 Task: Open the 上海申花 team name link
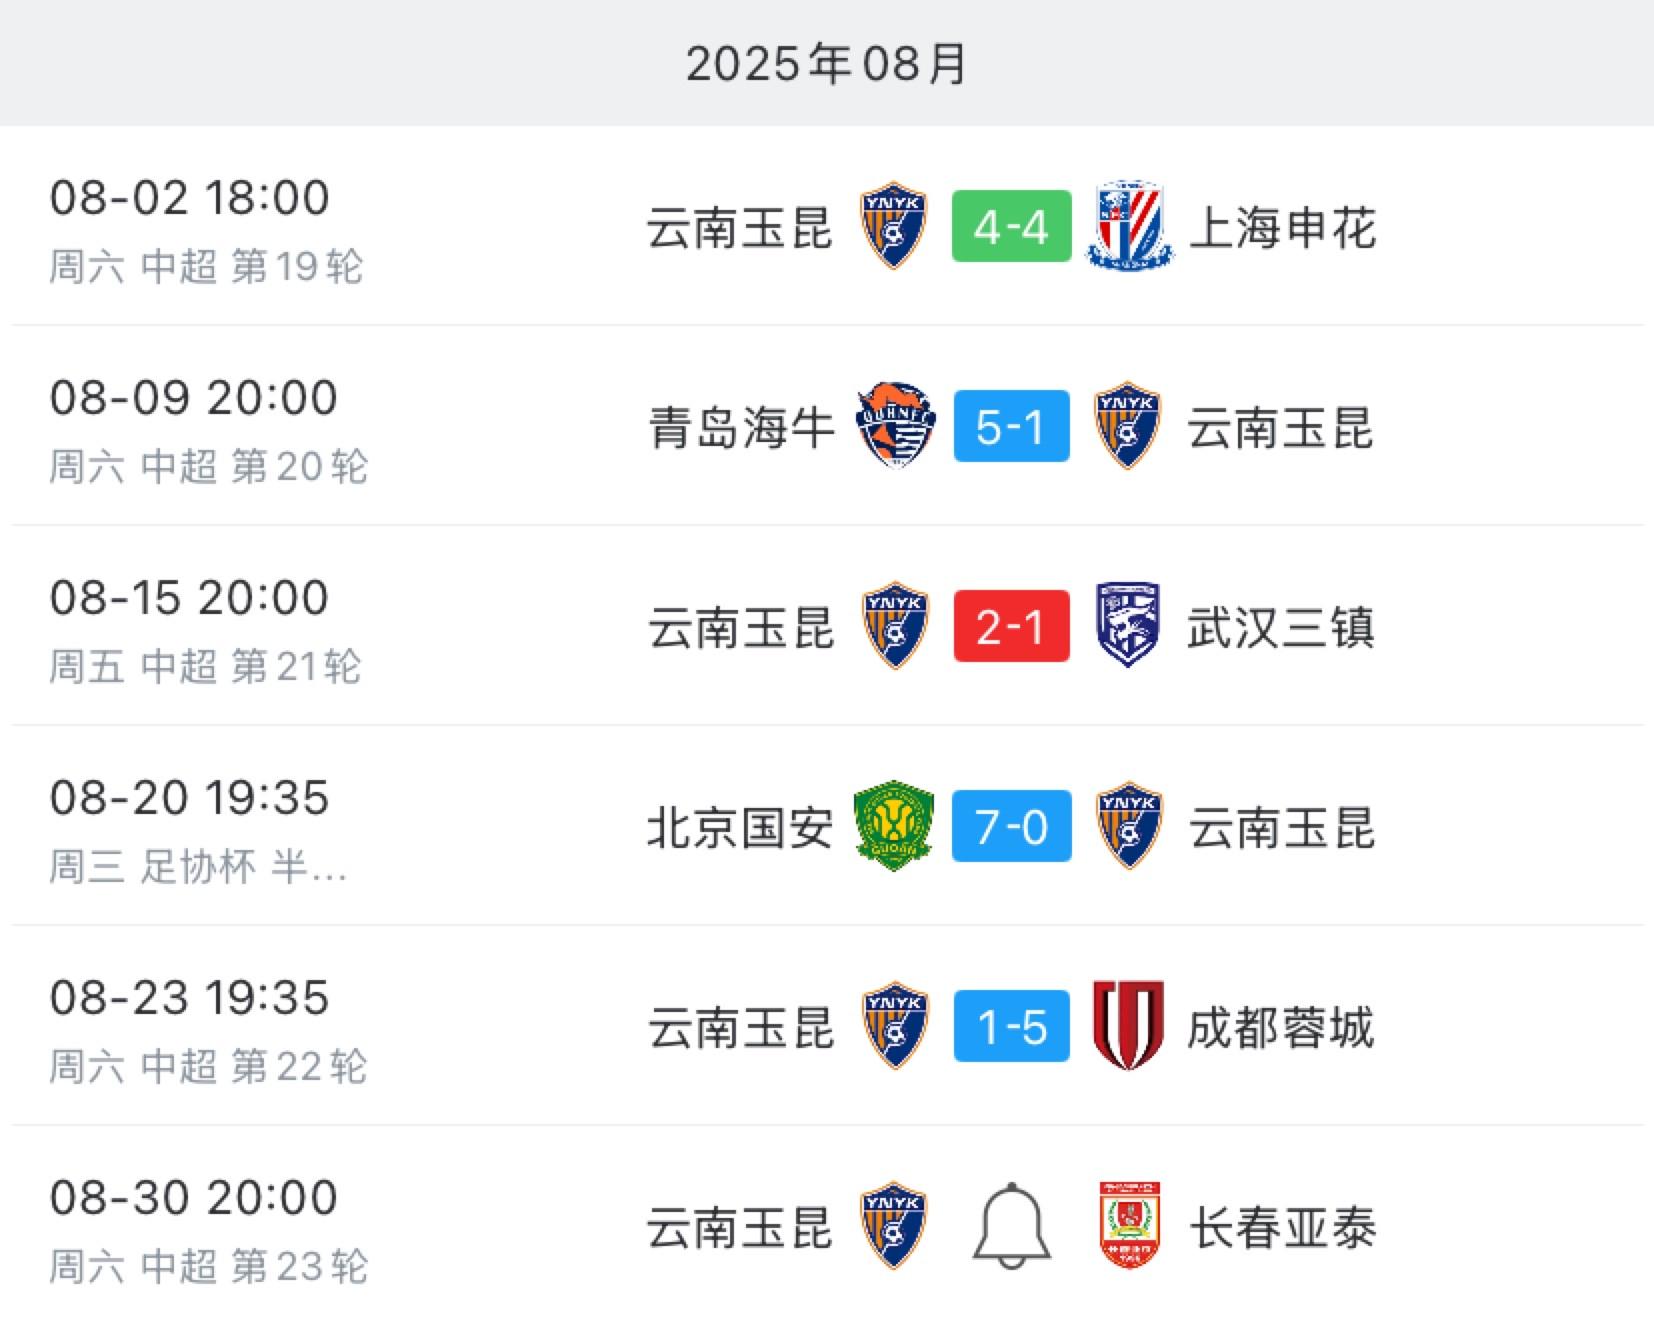(1283, 228)
